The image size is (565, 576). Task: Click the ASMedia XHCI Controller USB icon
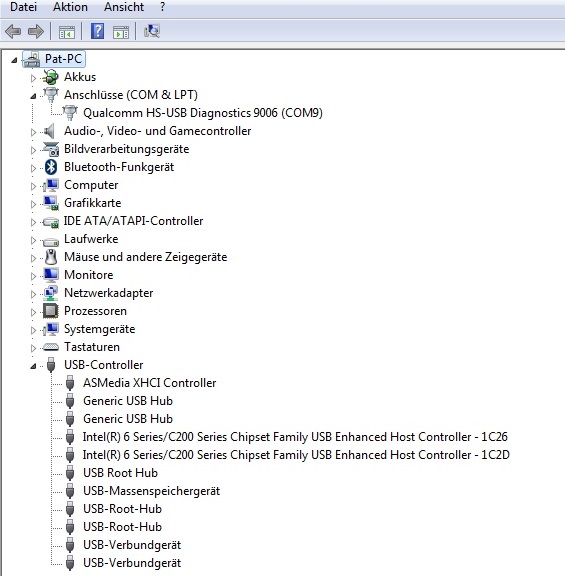coord(70,383)
